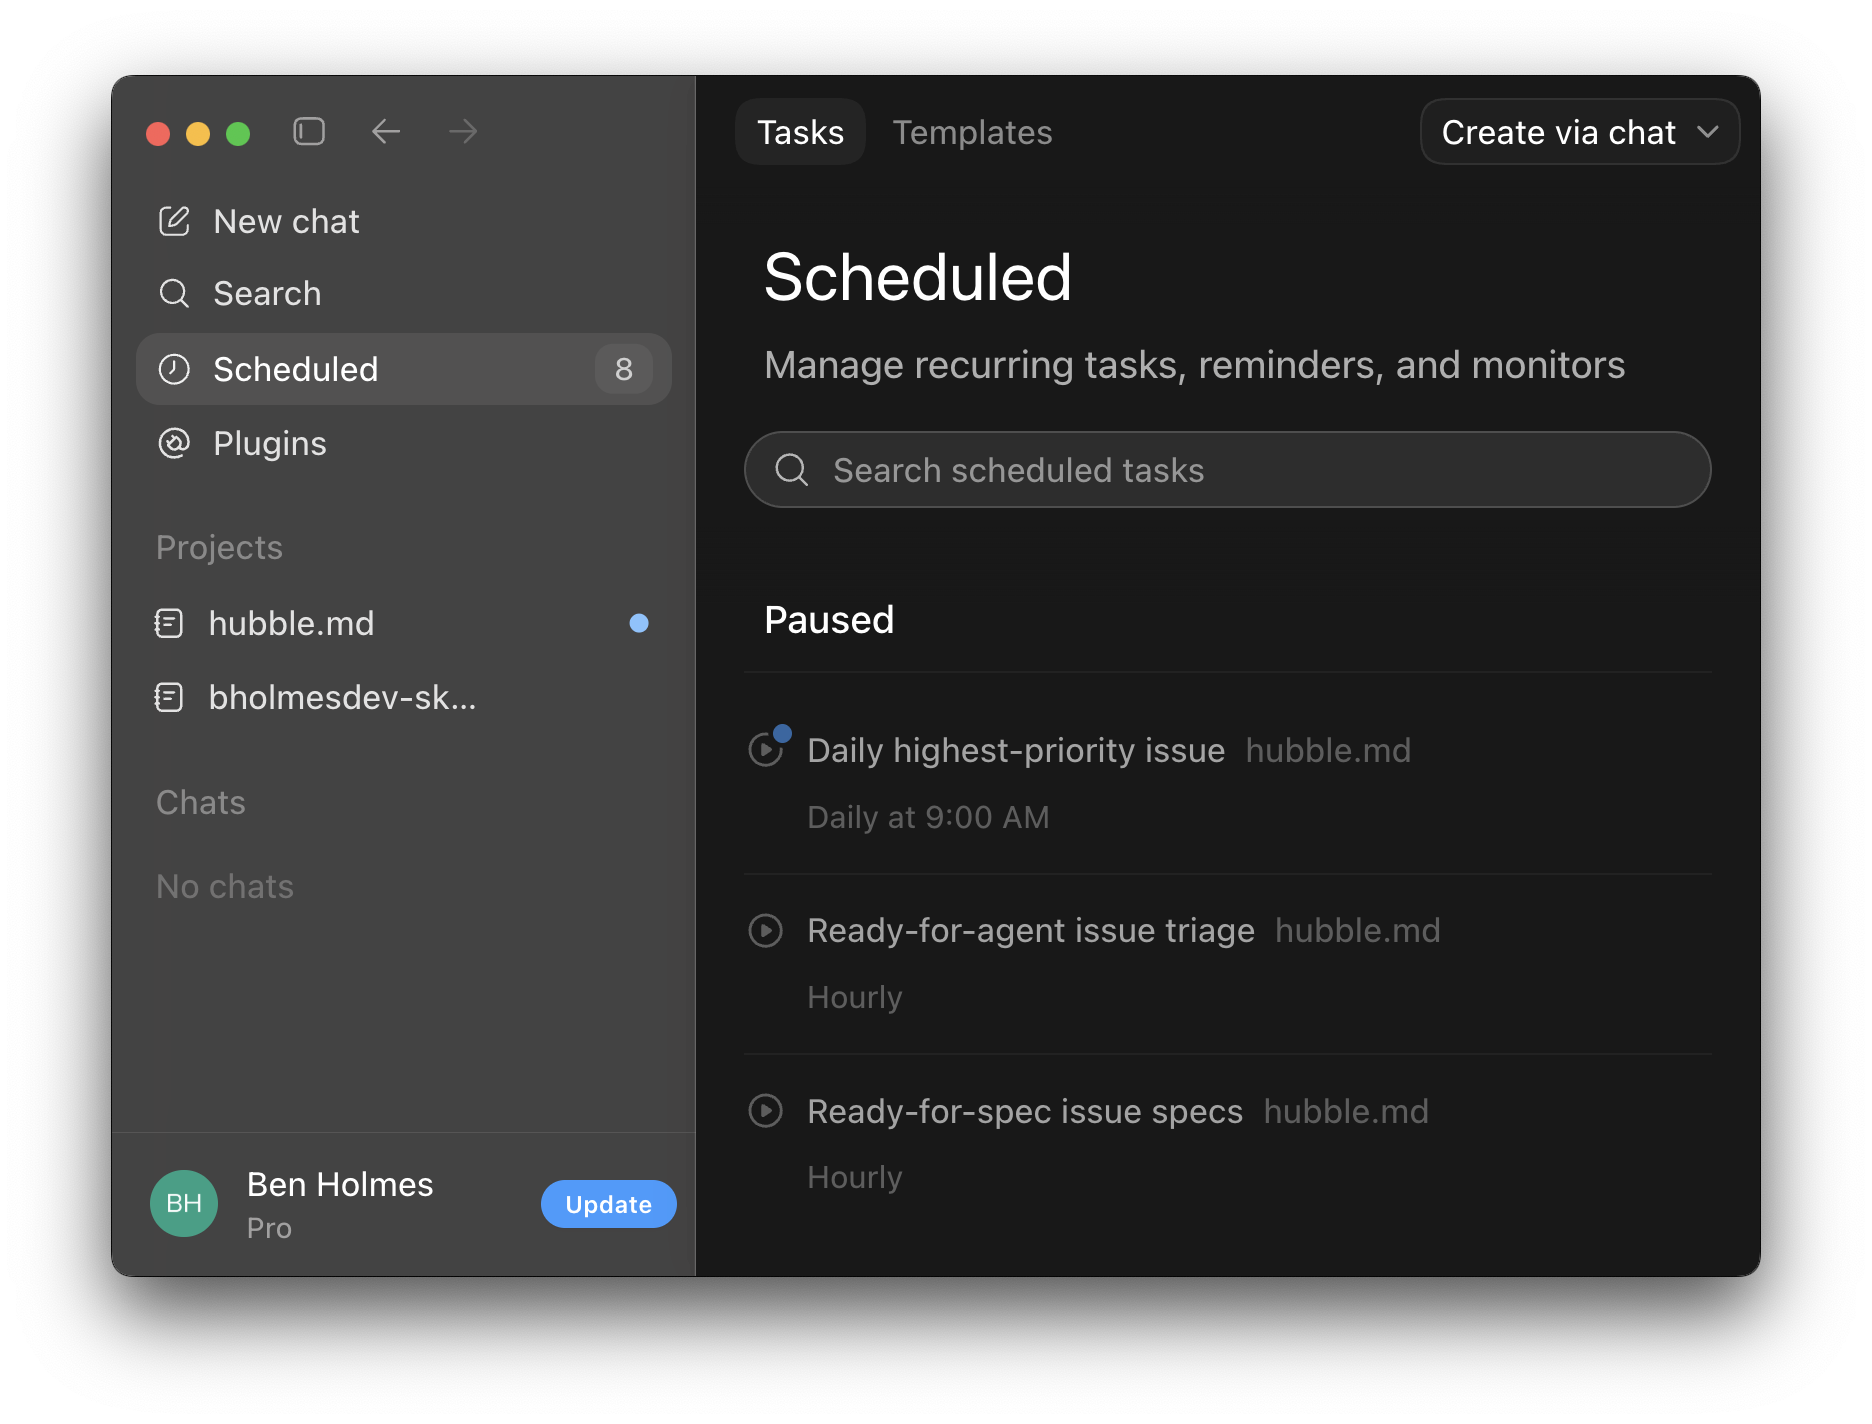1872x1424 pixels.
Task: Click the hubble.md project notebook icon
Action: [169, 623]
